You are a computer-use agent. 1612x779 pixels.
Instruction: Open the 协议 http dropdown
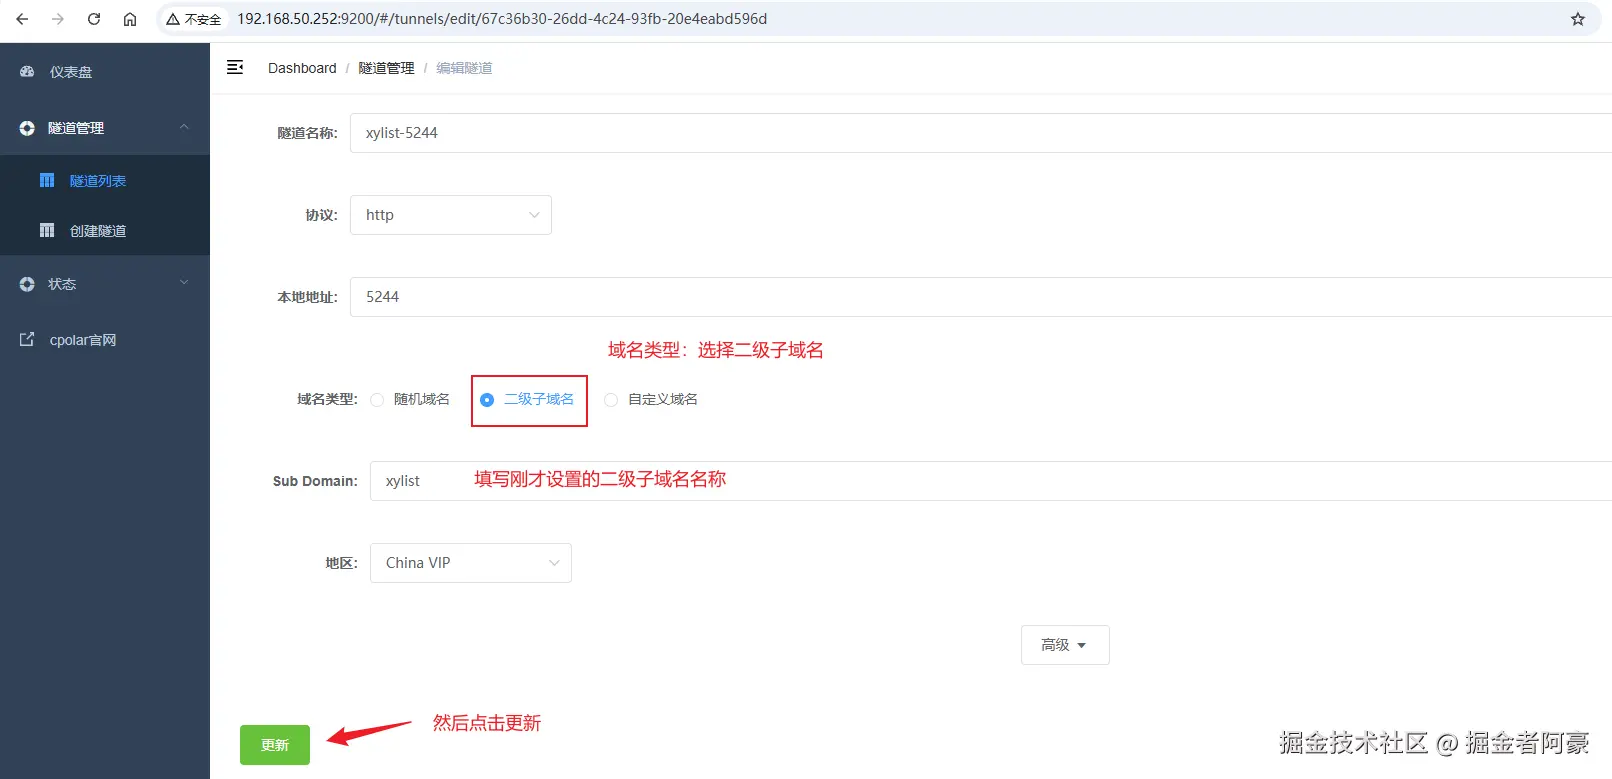click(x=451, y=215)
